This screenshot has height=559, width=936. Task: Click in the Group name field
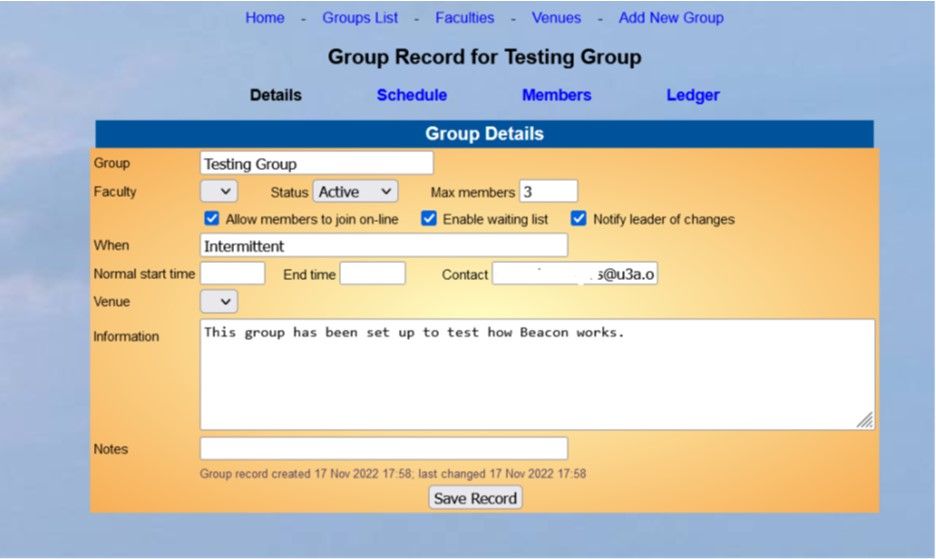pos(316,163)
